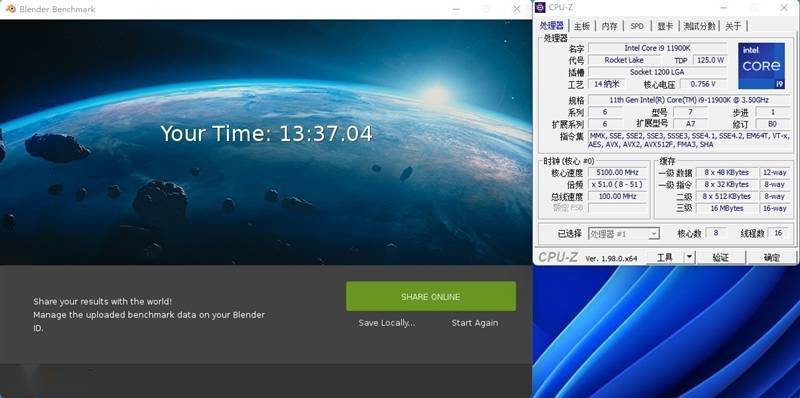Screen dimensions: 800x398
Task: Open the 测试分数 tab
Action: coord(700,26)
